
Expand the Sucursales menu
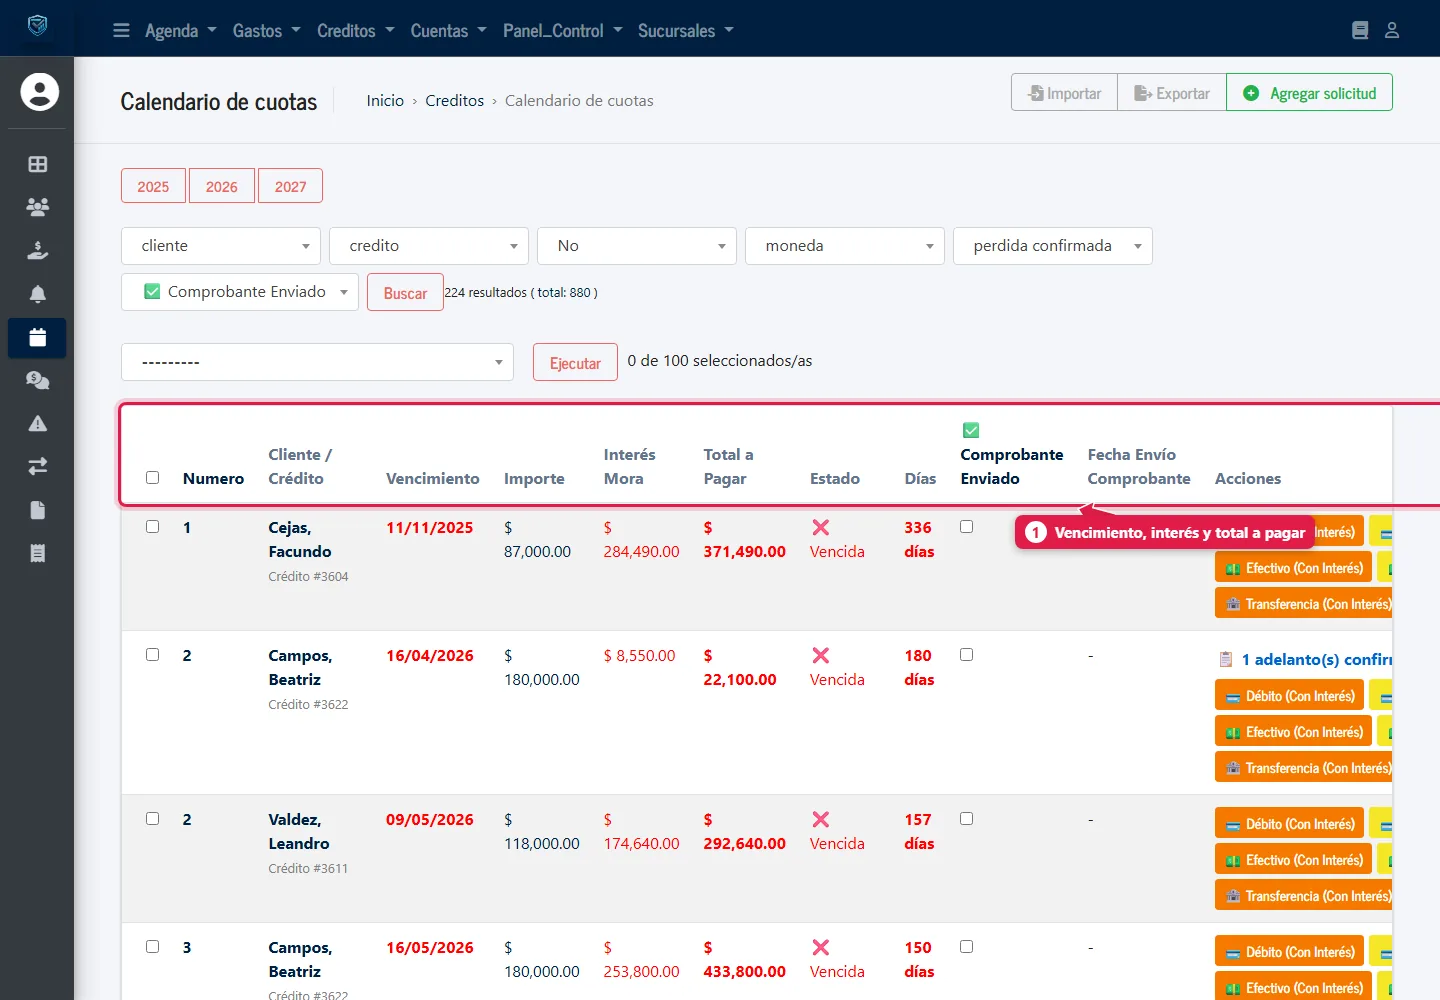[x=685, y=30]
